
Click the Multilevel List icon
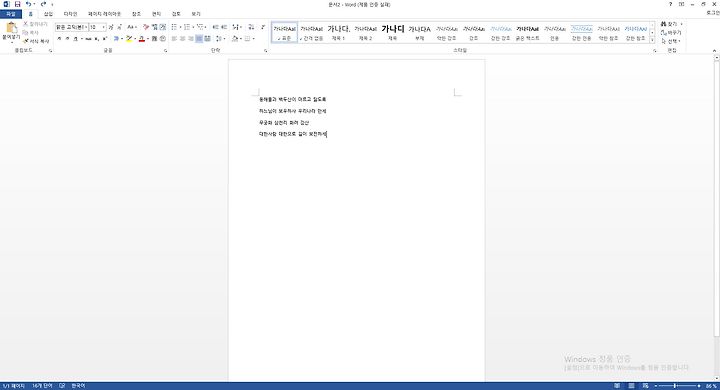199,27
